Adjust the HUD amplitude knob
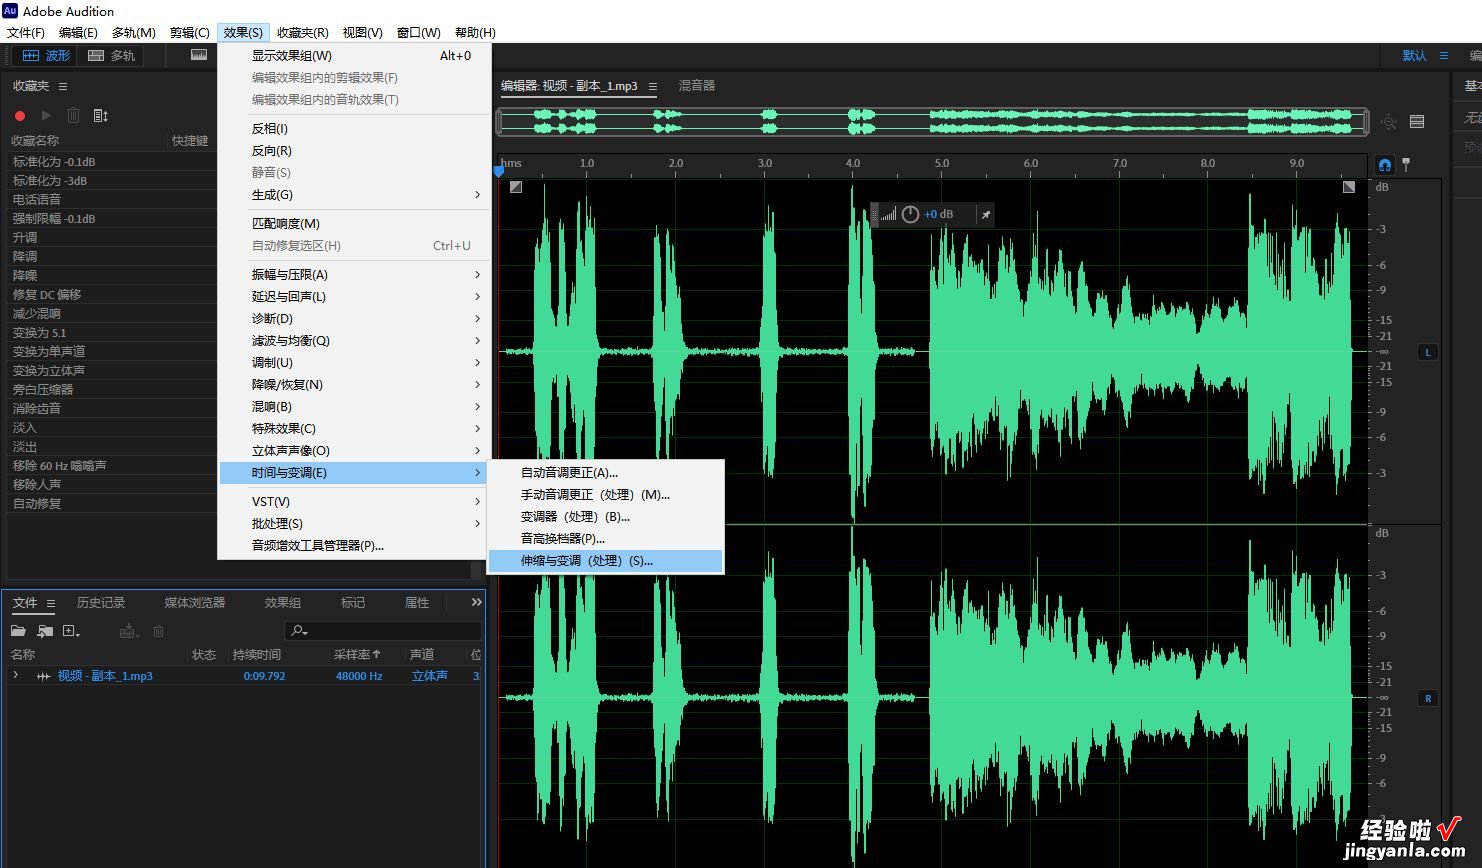 click(910, 214)
